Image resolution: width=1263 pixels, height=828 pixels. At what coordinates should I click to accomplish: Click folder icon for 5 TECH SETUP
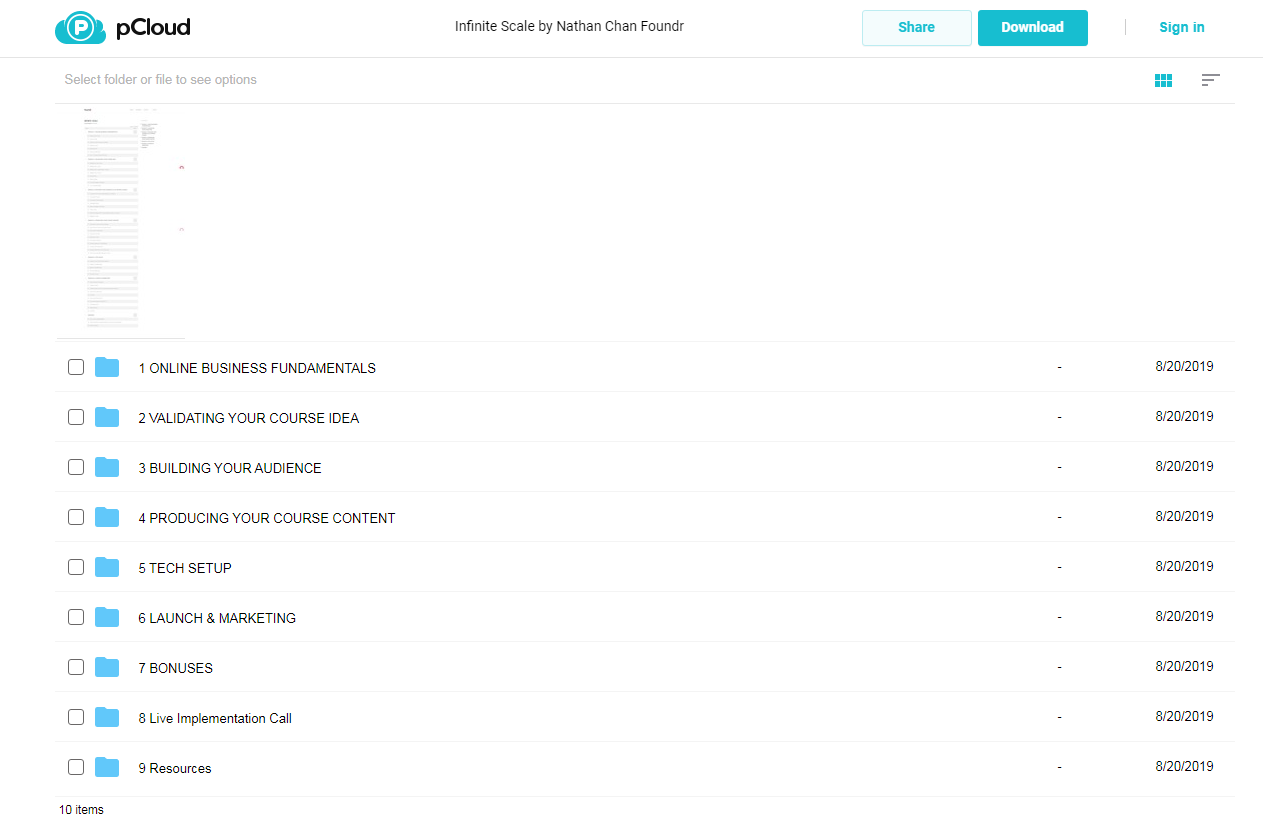tap(107, 567)
